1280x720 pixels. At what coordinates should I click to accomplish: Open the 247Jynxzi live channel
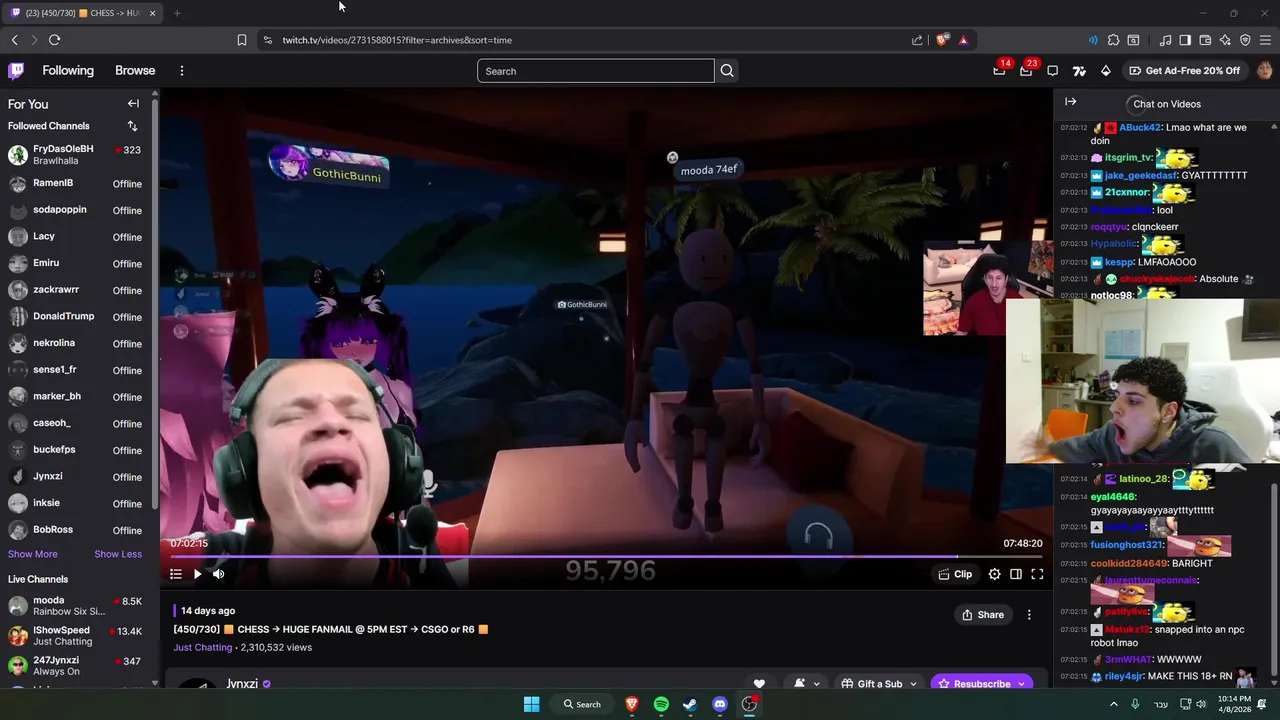[x=76, y=666]
